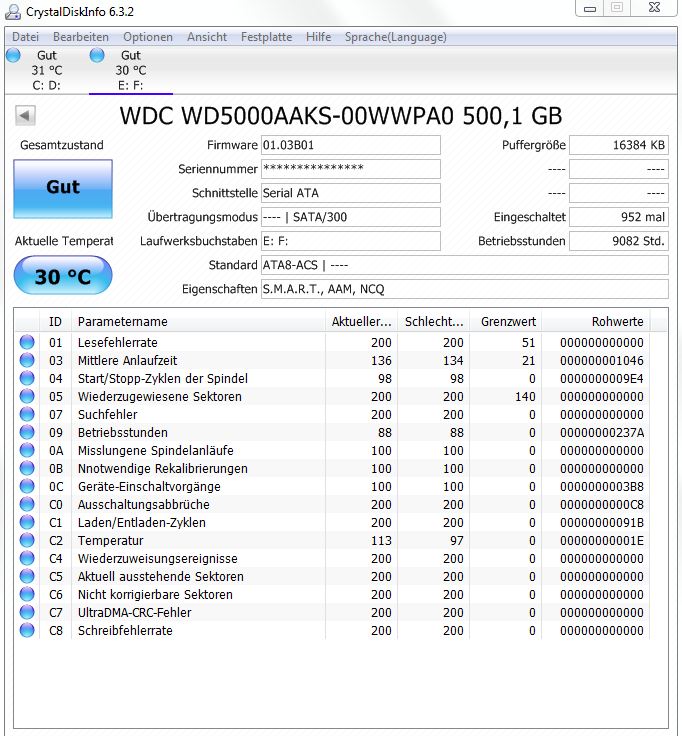Click status icon for Wiederzugewiesene Sektoren
This screenshot has width=682, height=736.
click(27, 396)
